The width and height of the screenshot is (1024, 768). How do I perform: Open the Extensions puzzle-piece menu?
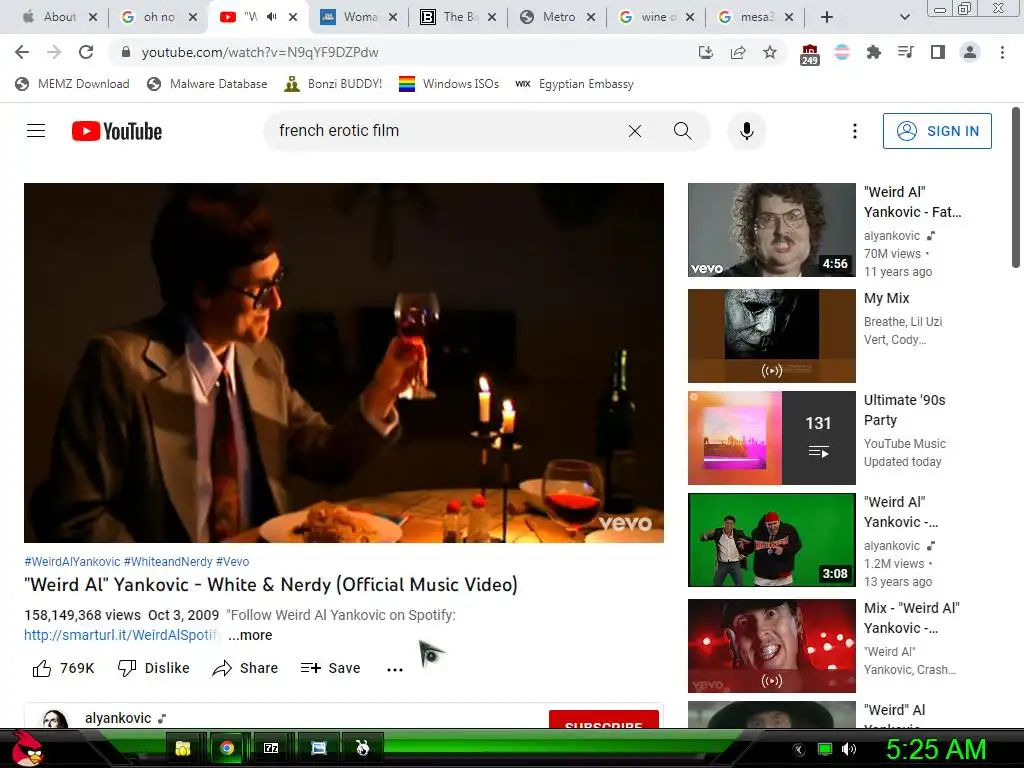[873, 52]
